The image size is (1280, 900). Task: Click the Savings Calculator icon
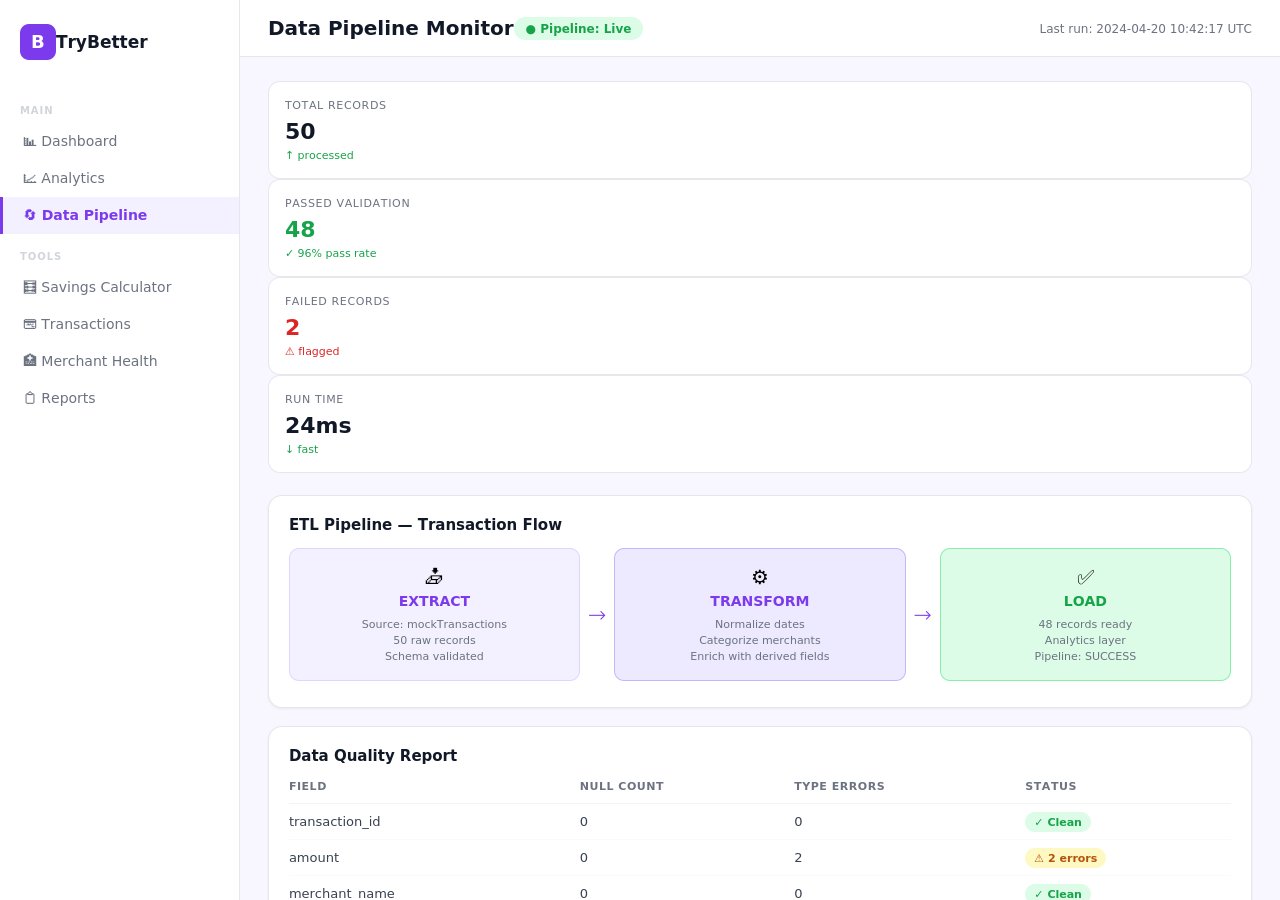coord(30,288)
